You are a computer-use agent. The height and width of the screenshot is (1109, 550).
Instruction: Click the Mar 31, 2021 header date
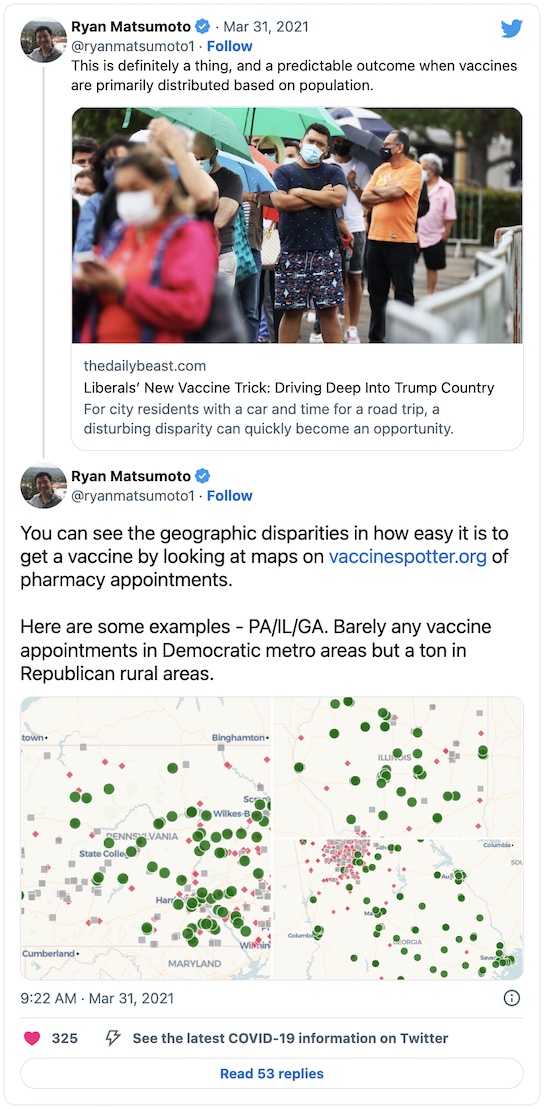tap(267, 27)
